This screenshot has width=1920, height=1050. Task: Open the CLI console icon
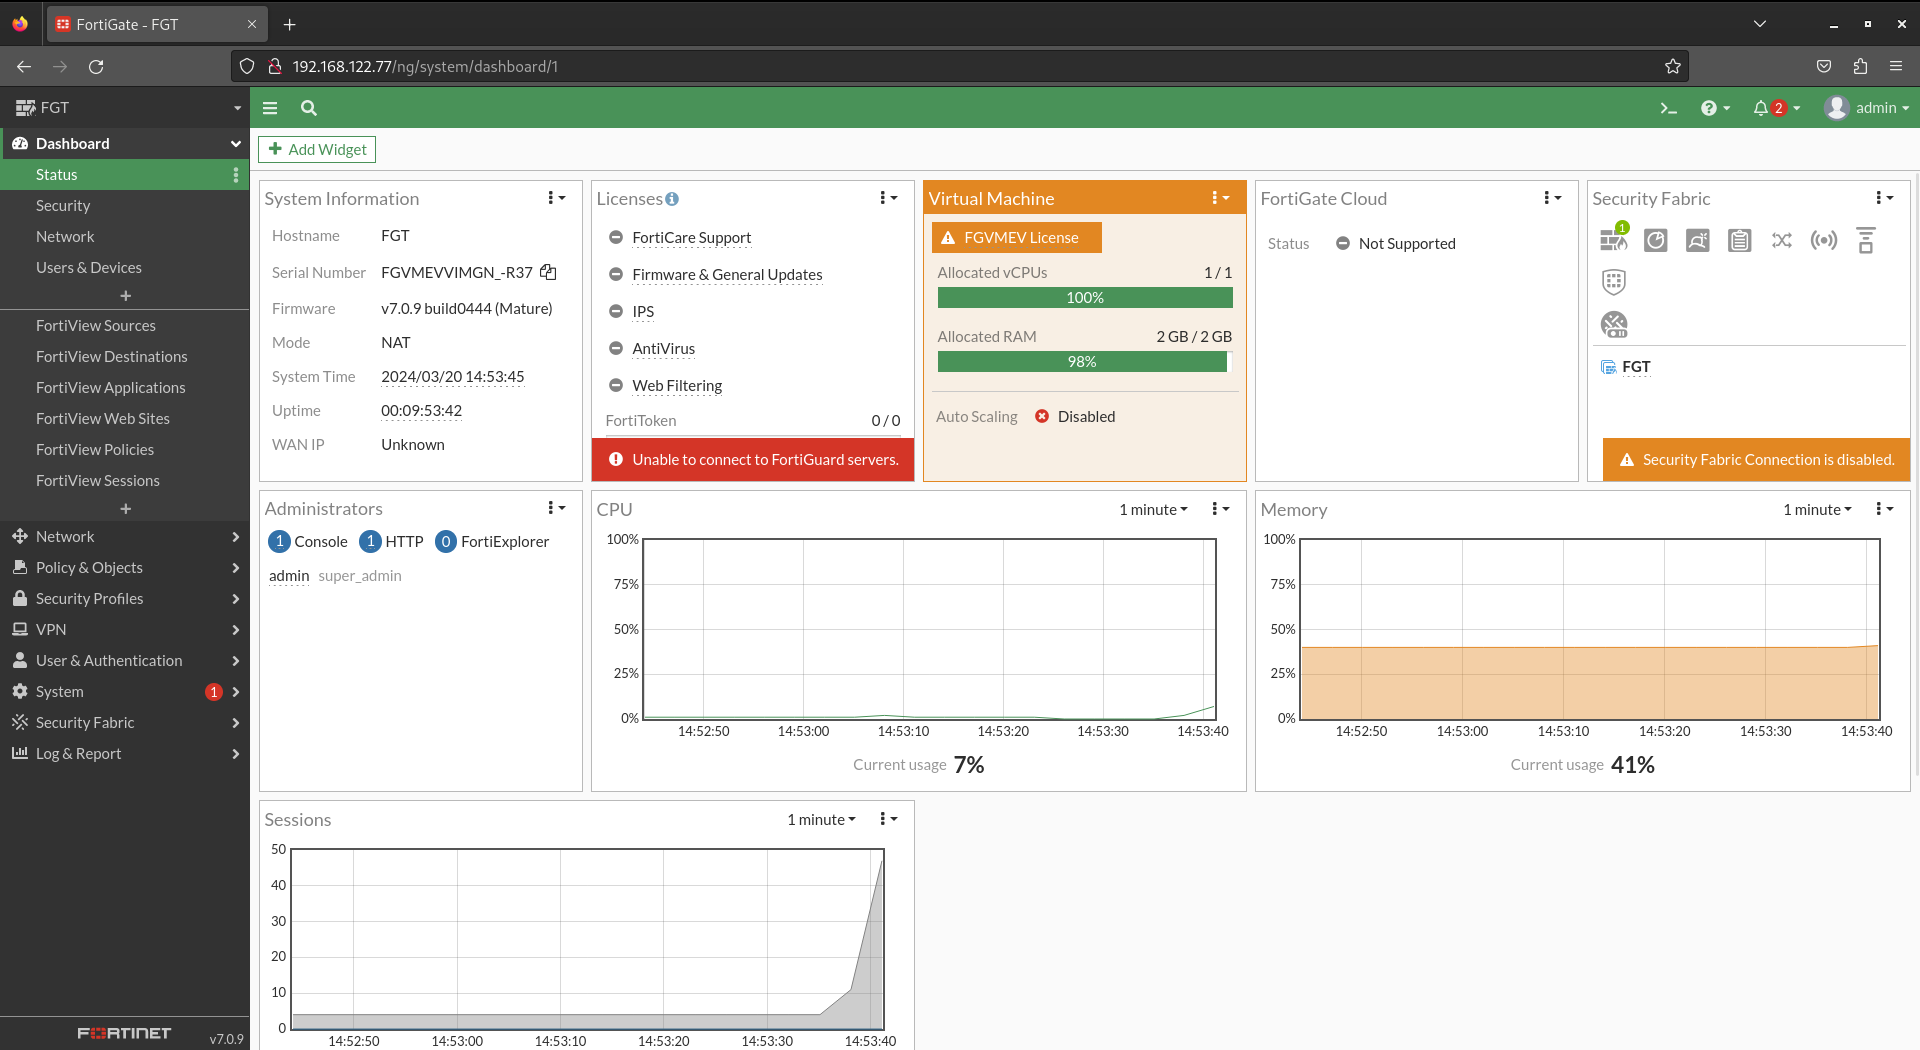pos(1668,108)
